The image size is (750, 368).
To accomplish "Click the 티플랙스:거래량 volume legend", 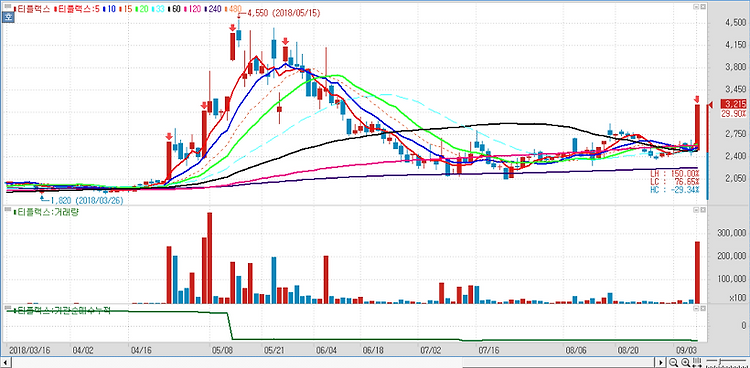I will 46,212.
